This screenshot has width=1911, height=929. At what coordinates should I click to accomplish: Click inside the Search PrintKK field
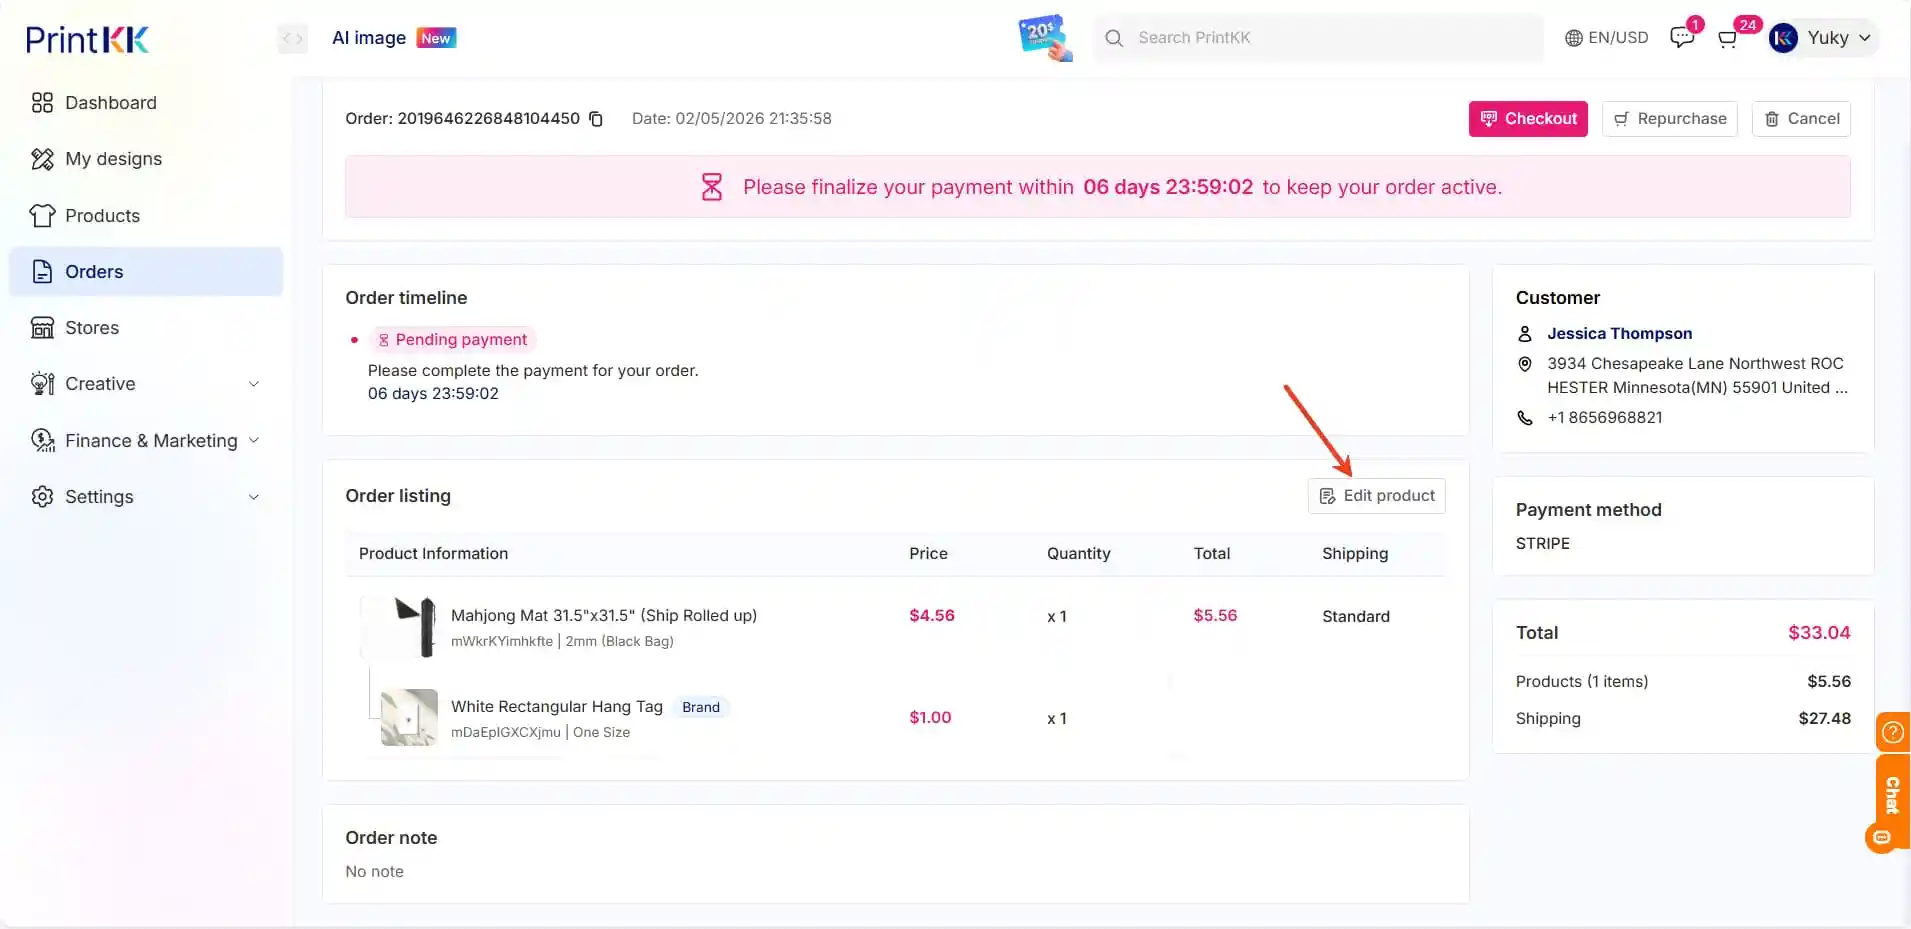click(x=1300, y=38)
